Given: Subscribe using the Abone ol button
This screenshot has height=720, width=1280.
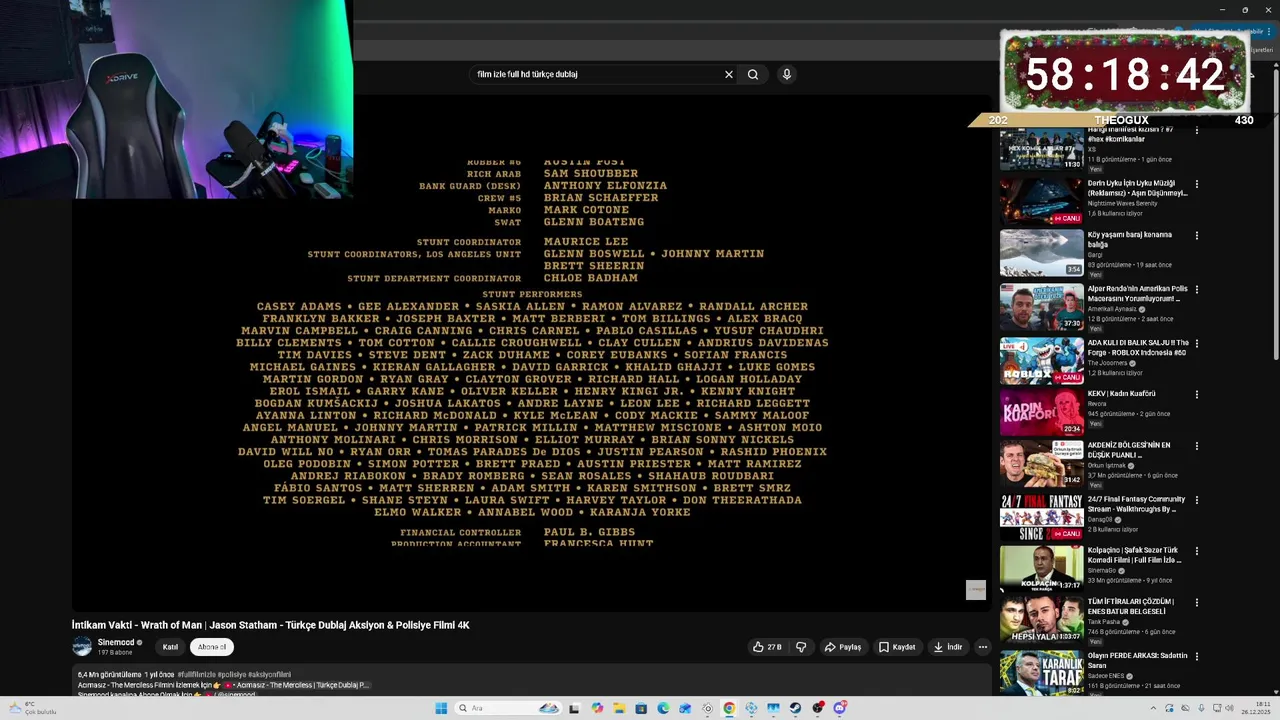Looking at the screenshot, I should point(212,647).
